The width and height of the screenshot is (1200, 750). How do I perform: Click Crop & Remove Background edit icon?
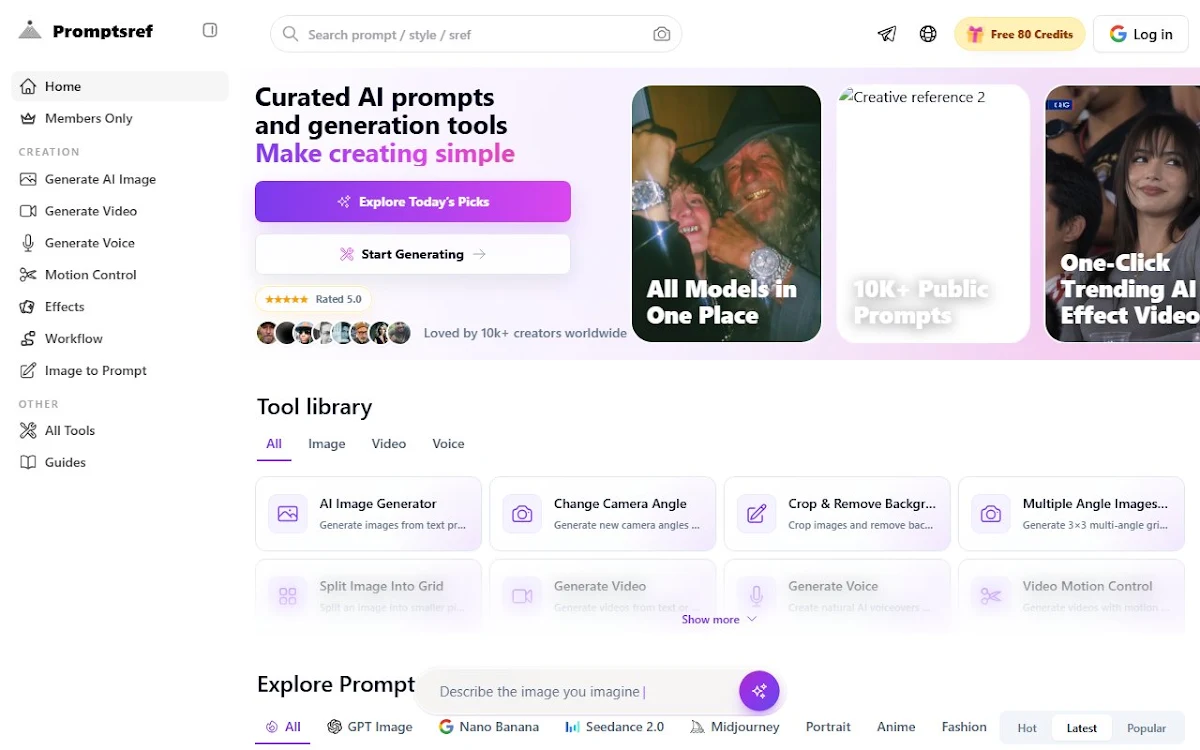757,514
